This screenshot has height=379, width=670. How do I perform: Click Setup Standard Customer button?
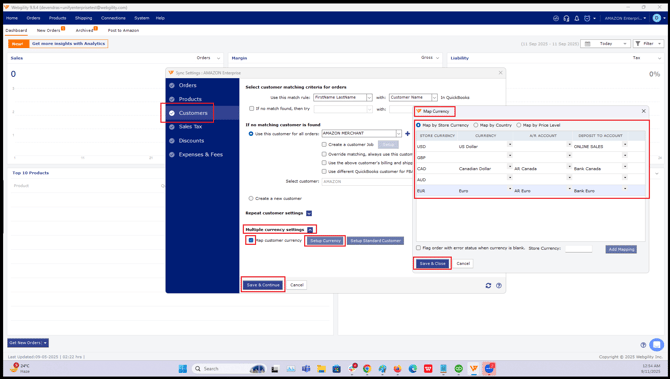tap(375, 241)
